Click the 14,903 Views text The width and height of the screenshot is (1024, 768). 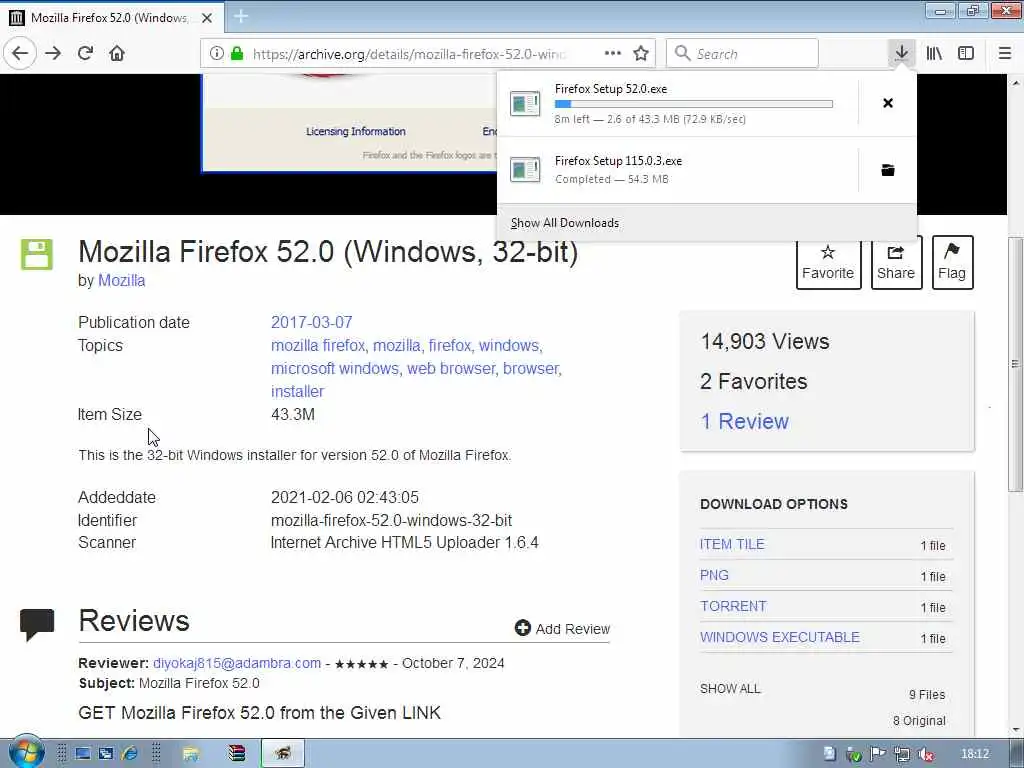point(765,341)
